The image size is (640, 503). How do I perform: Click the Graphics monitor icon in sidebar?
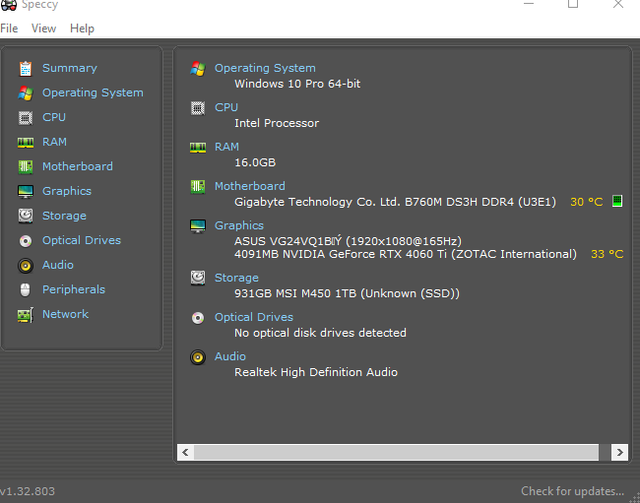click(x=25, y=191)
